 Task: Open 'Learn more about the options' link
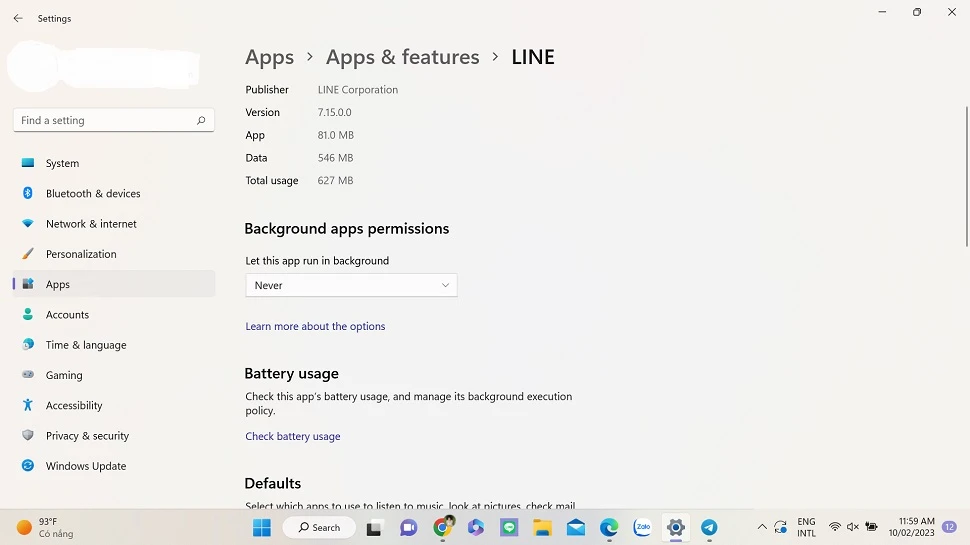point(315,326)
